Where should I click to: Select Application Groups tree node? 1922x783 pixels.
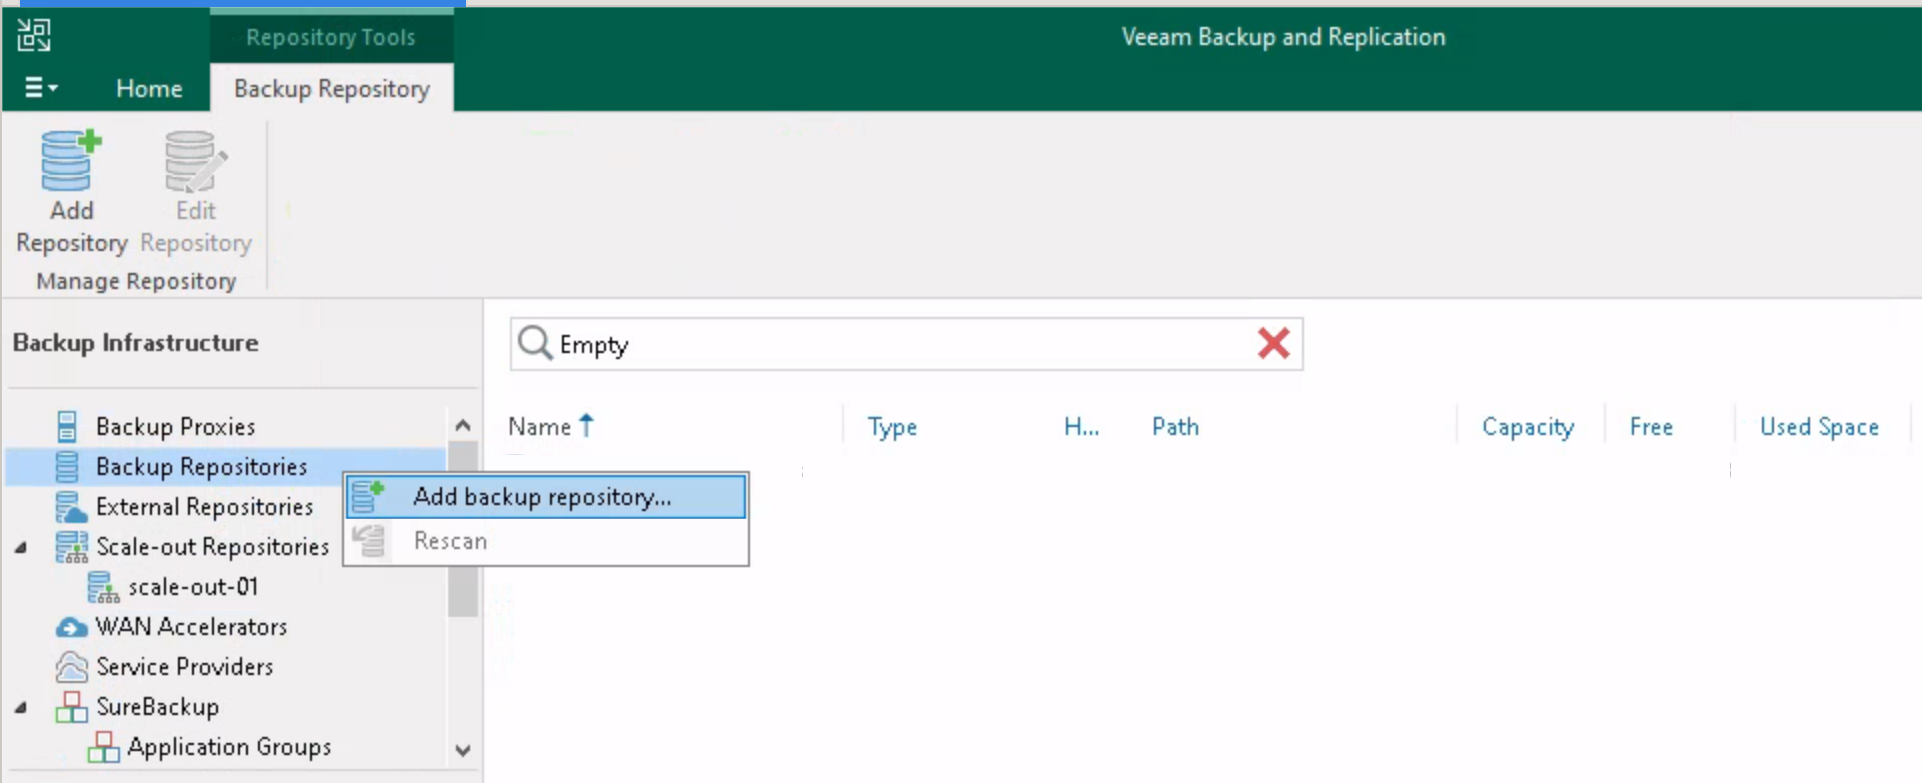(x=229, y=747)
